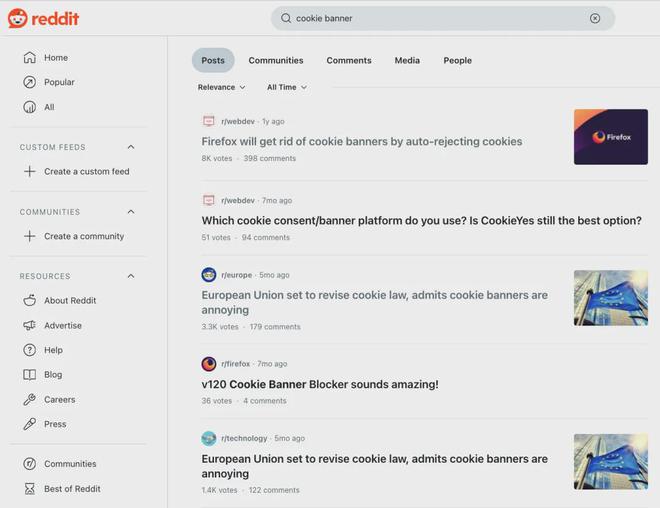Click EU flag thumbnail on r/technology post
Image resolution: width=660 pixels, height=508 pixels.
pos(611,462)
